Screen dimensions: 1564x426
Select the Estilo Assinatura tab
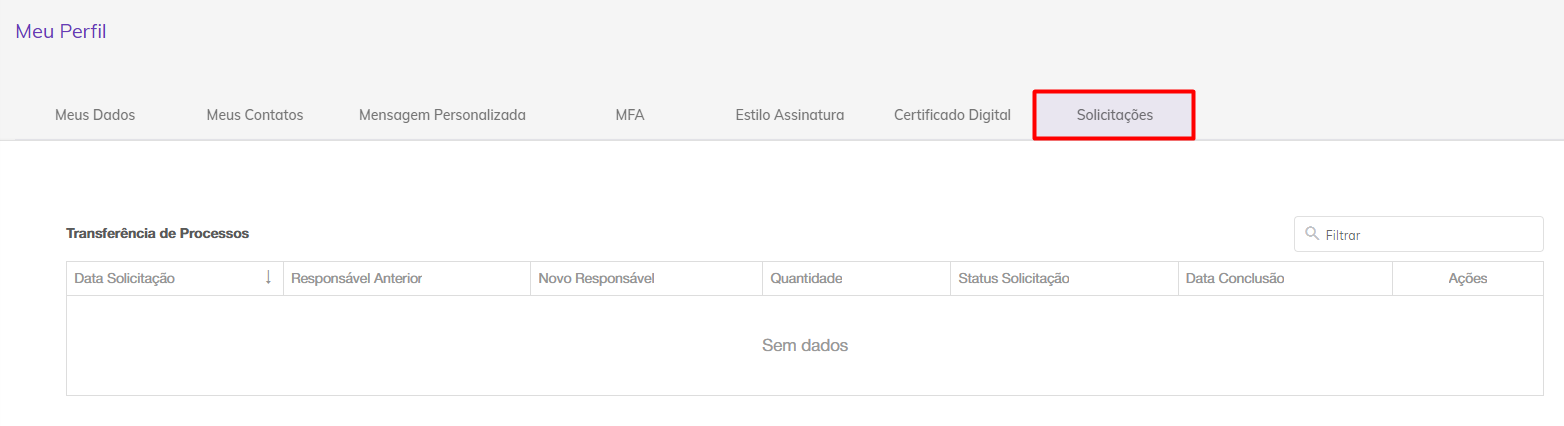tap(790, 115)
